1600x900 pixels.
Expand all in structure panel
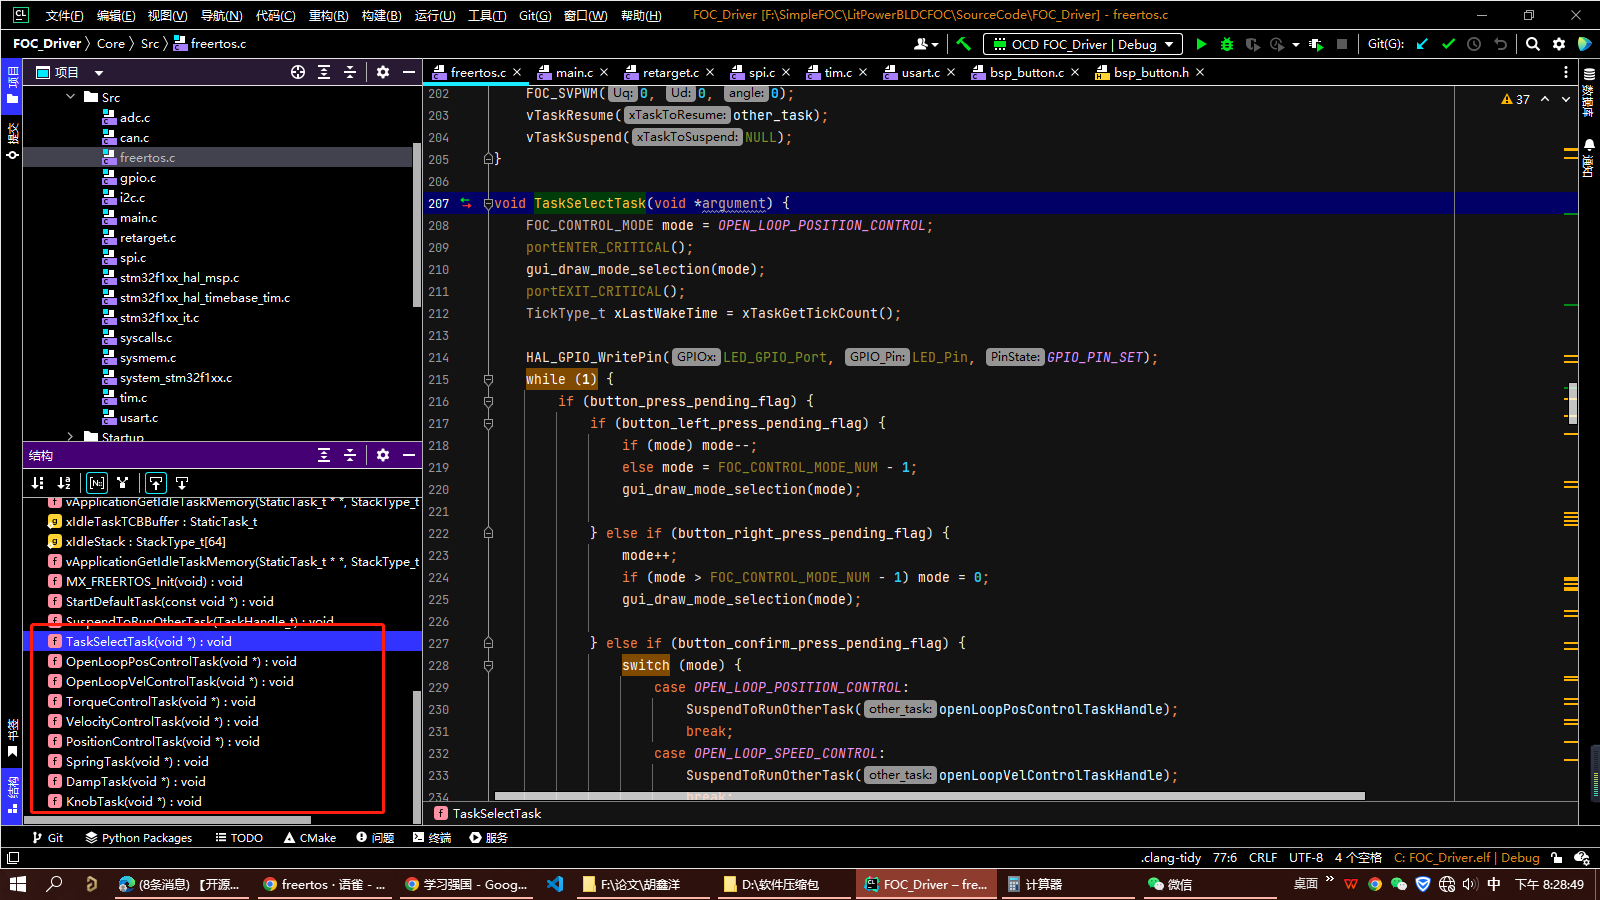(324, 455)
